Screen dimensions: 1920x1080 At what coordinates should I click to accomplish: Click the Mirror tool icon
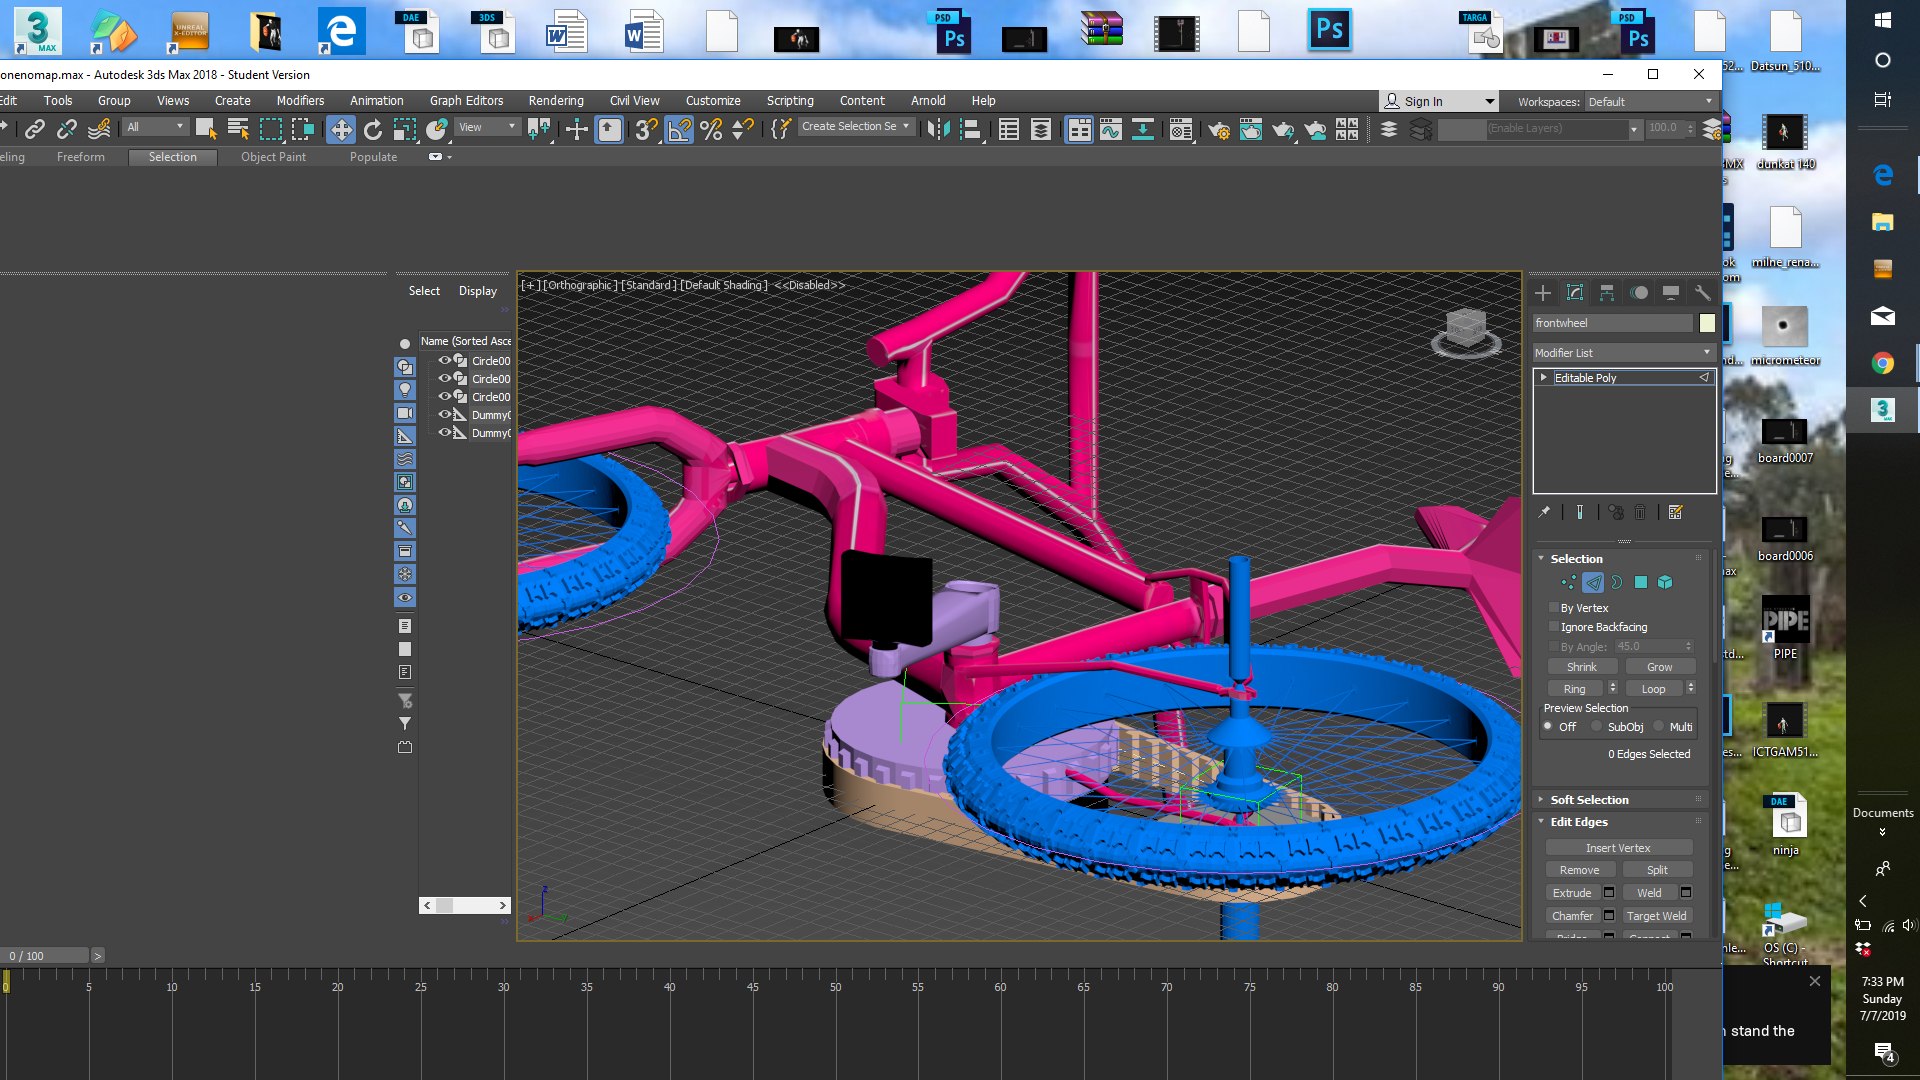coord(937,129)
